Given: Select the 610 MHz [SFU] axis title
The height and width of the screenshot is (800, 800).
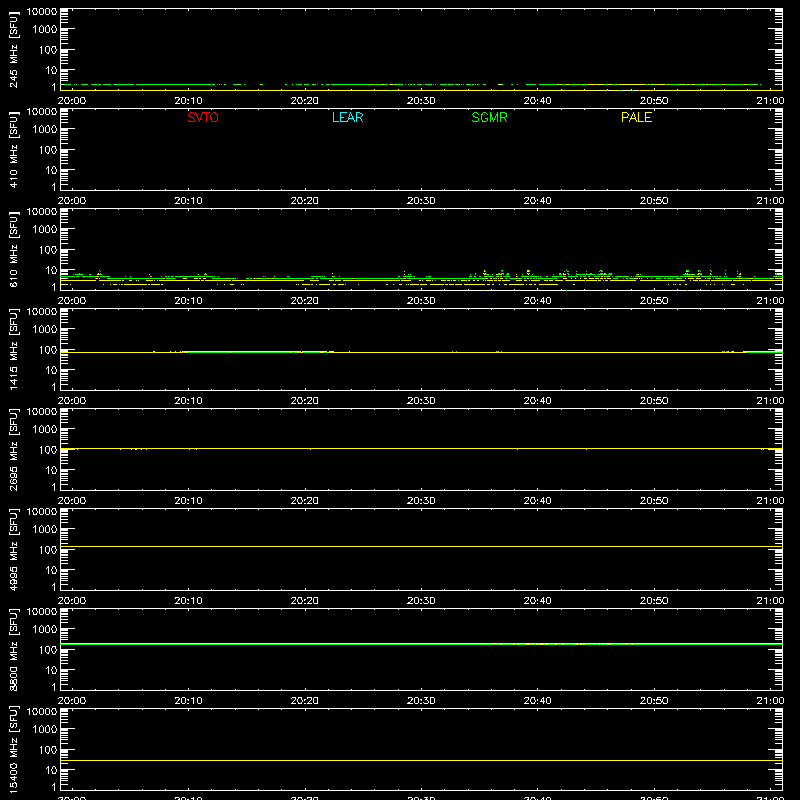Looking at the screenshot, I should (x=13, y=249).
